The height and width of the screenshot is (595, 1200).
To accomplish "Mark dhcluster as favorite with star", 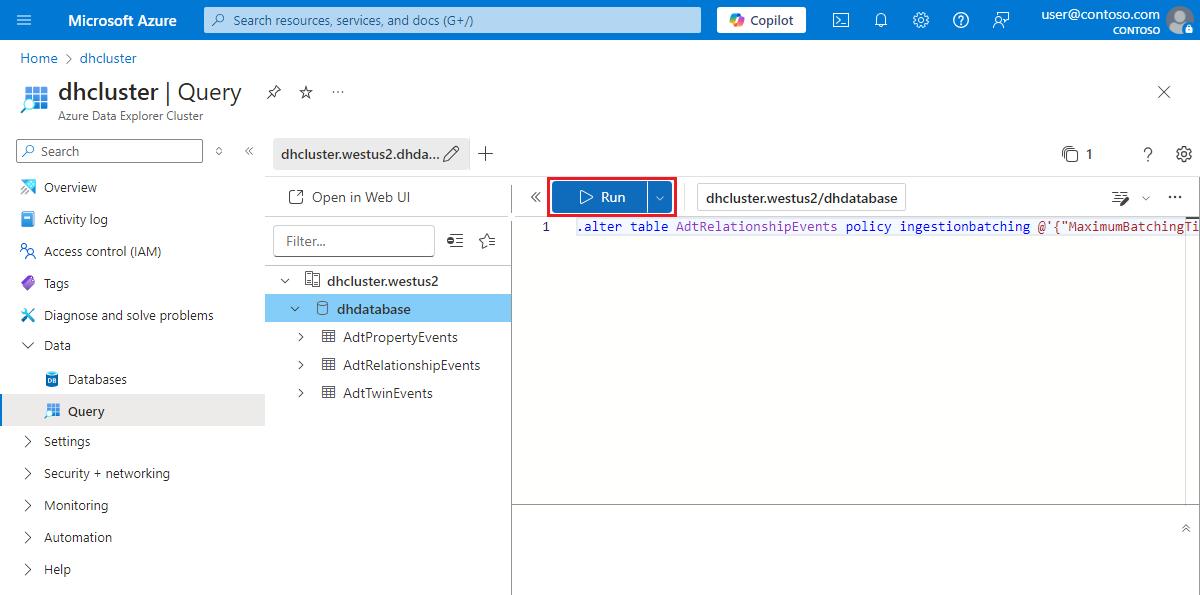I will 306,92.
